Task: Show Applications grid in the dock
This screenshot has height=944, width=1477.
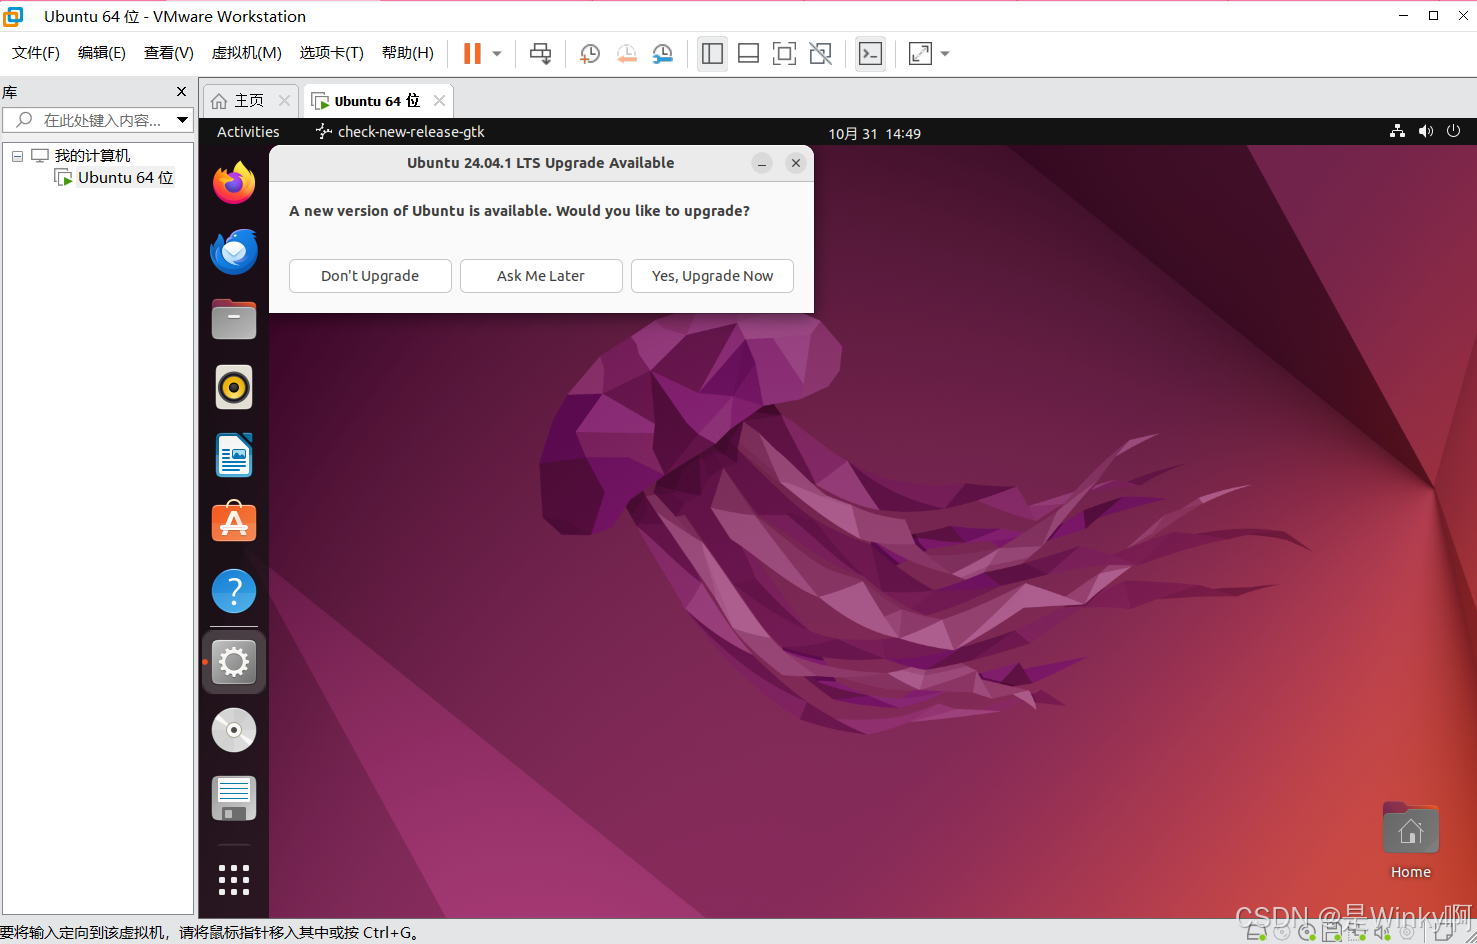Action: click(234, 880)
